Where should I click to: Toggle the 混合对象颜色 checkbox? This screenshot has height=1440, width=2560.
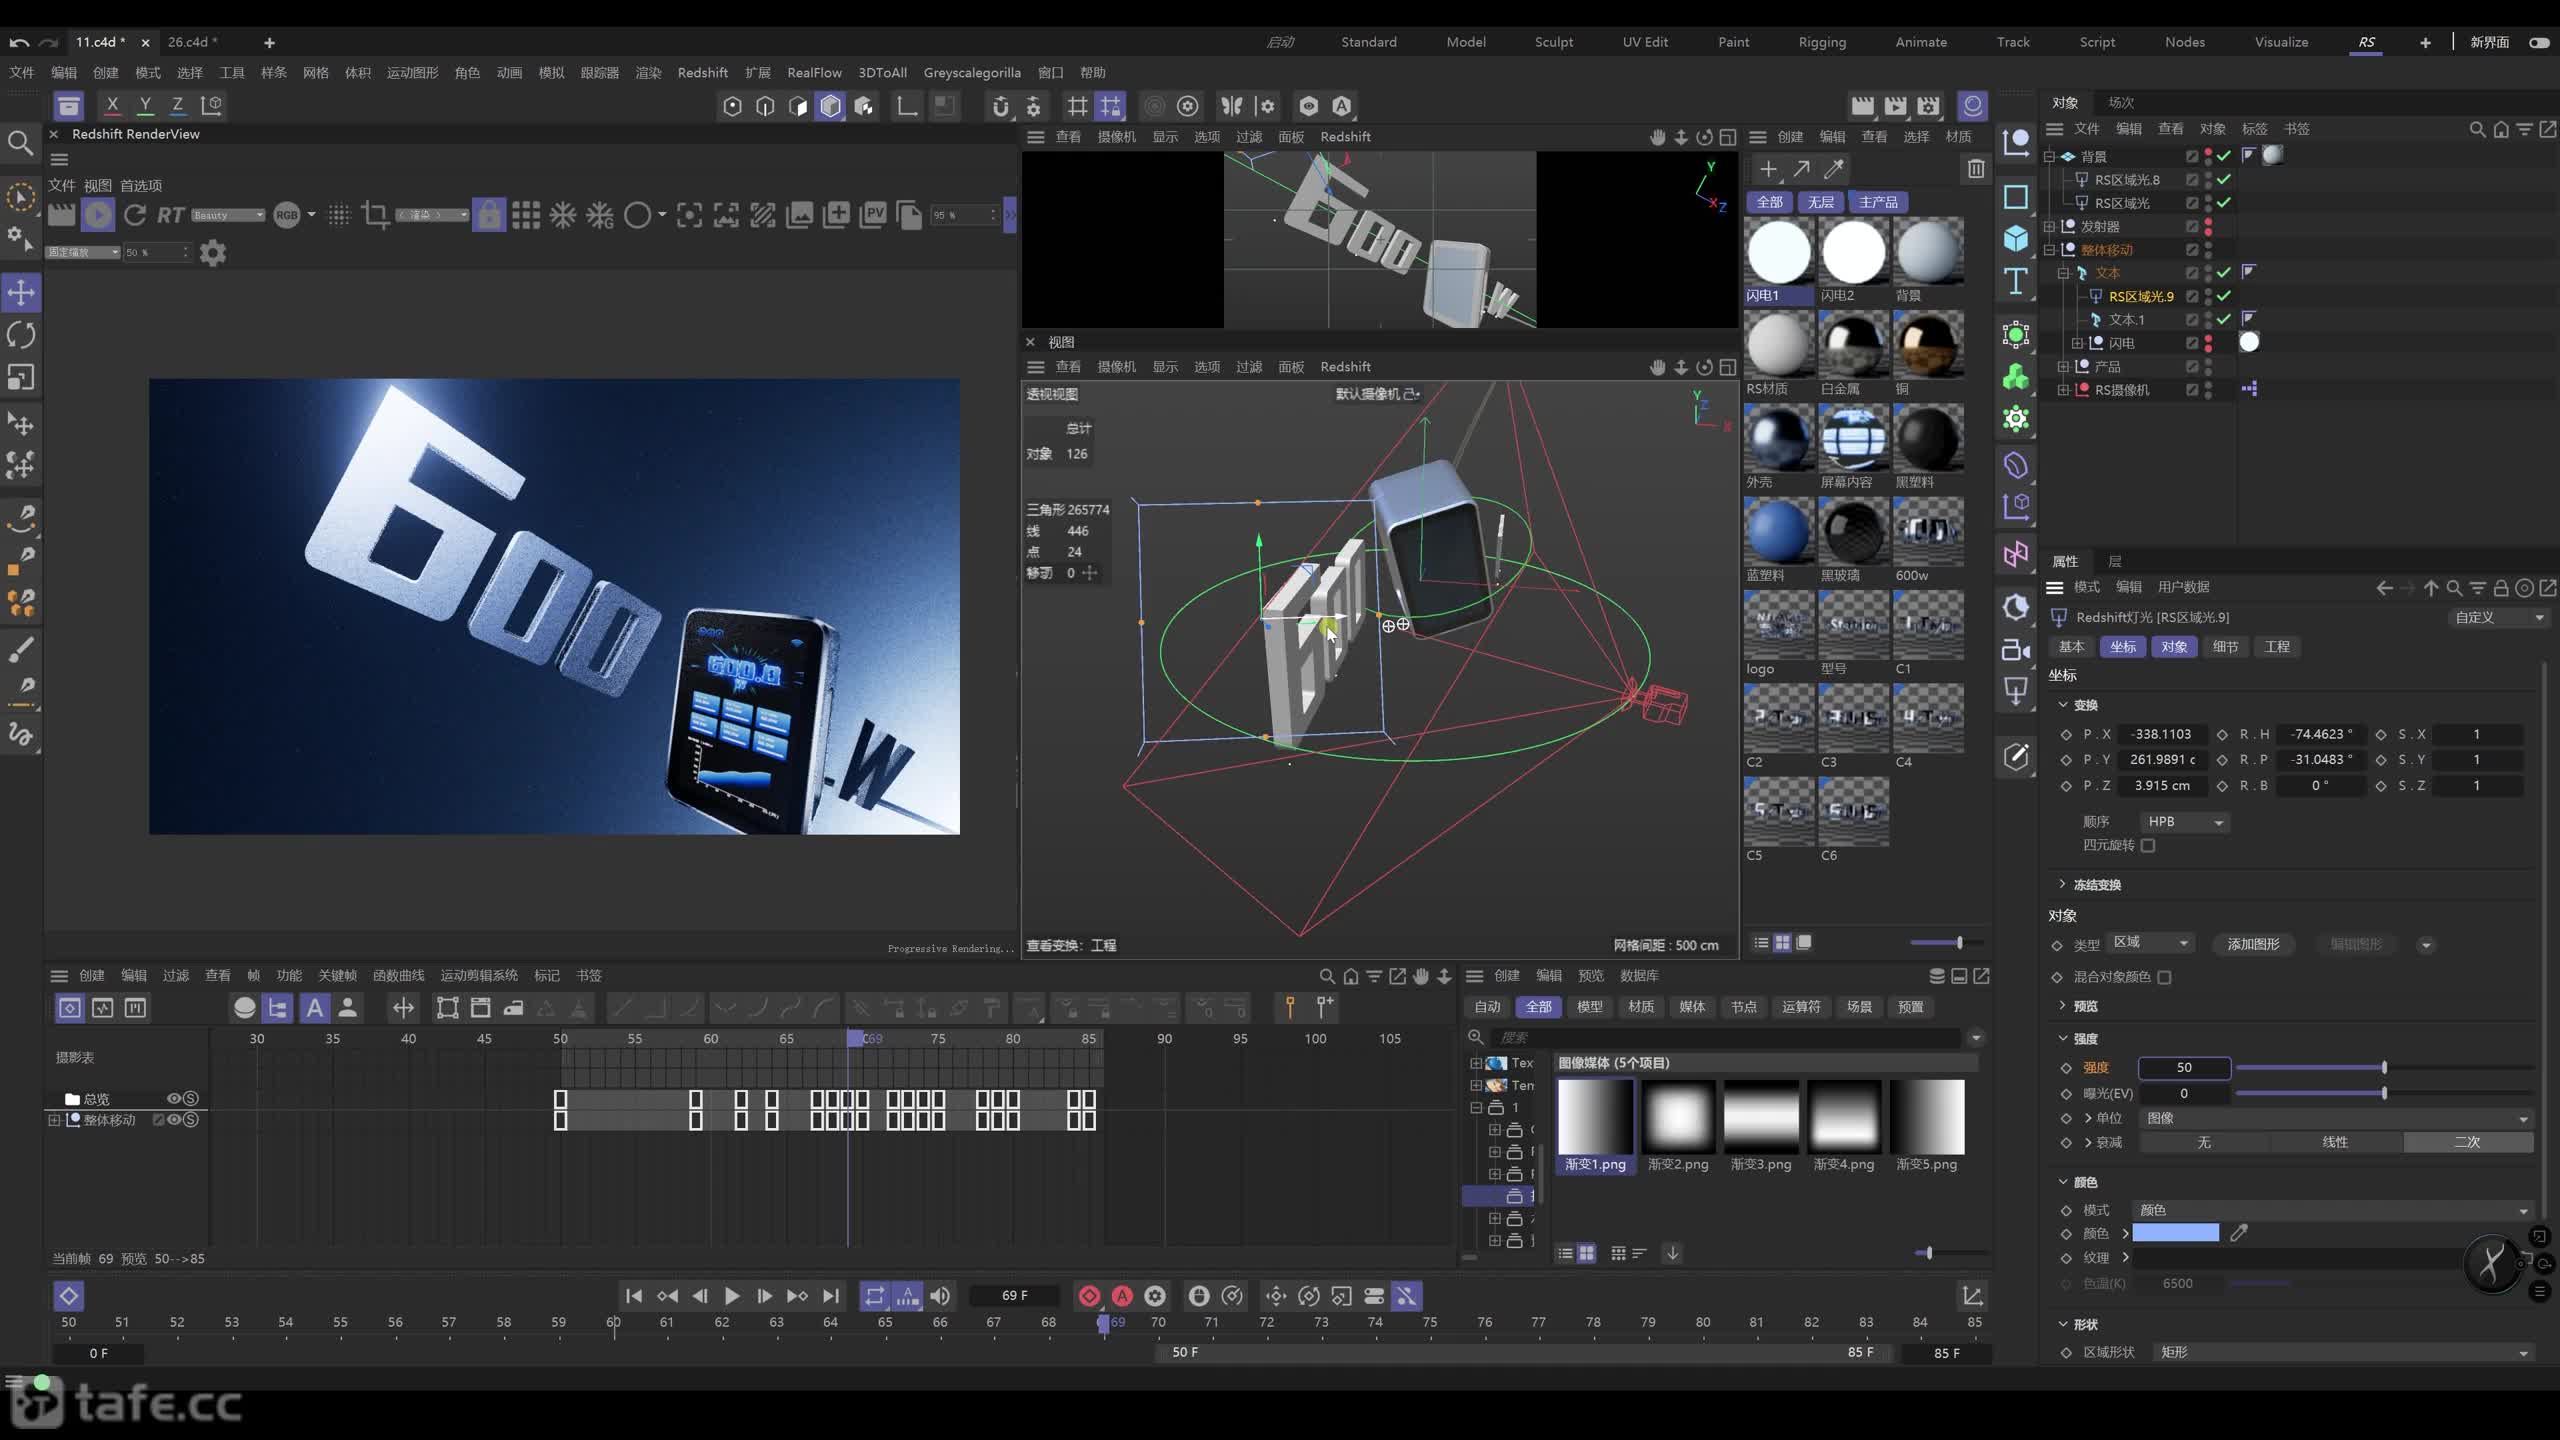pos(2164,977)
